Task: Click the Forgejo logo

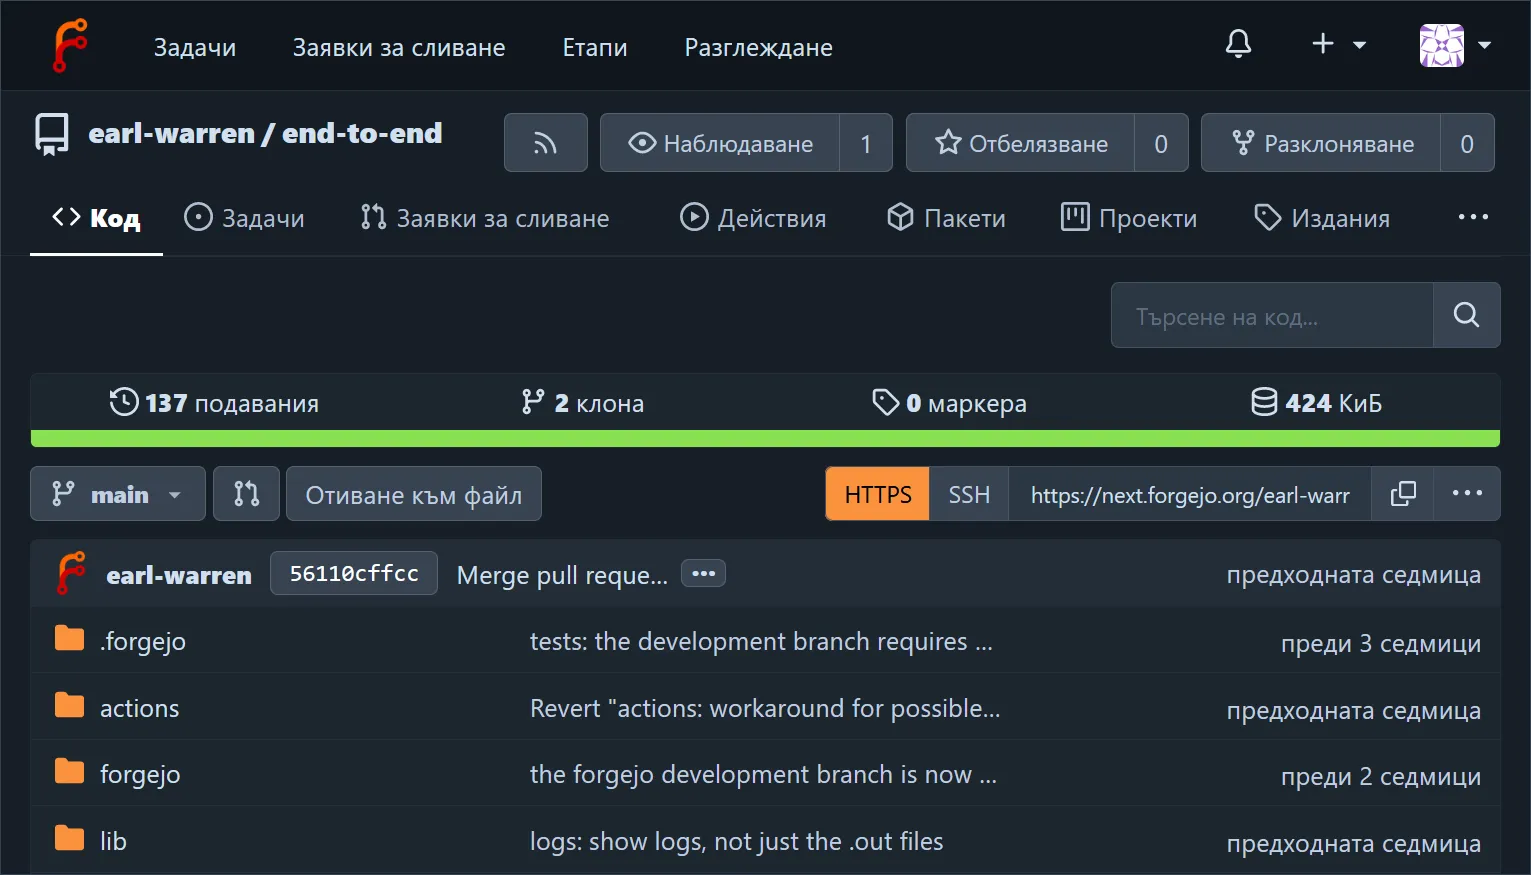Action: pos(69,44)
